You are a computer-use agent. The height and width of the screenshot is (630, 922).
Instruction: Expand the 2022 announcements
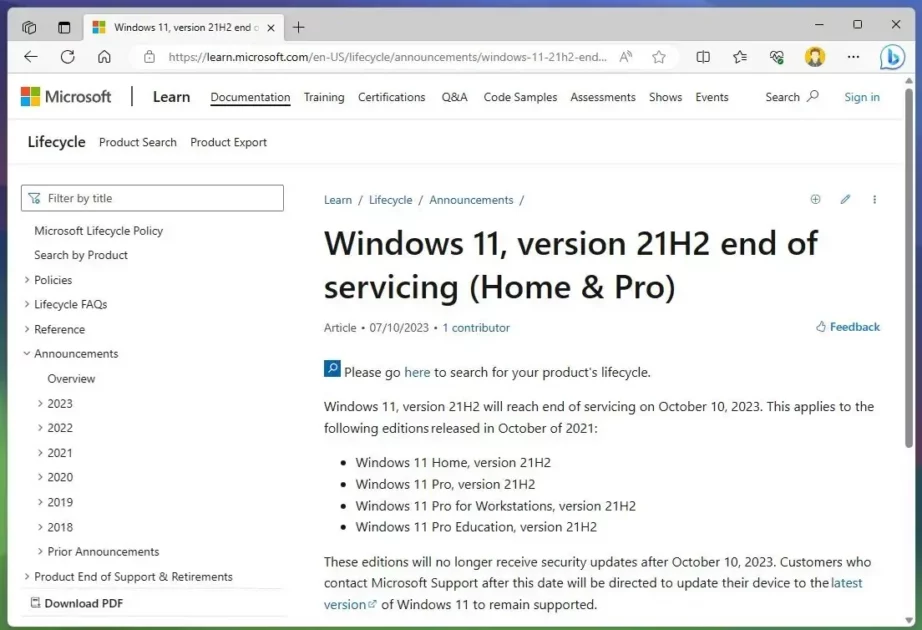(x=40, y=428)
